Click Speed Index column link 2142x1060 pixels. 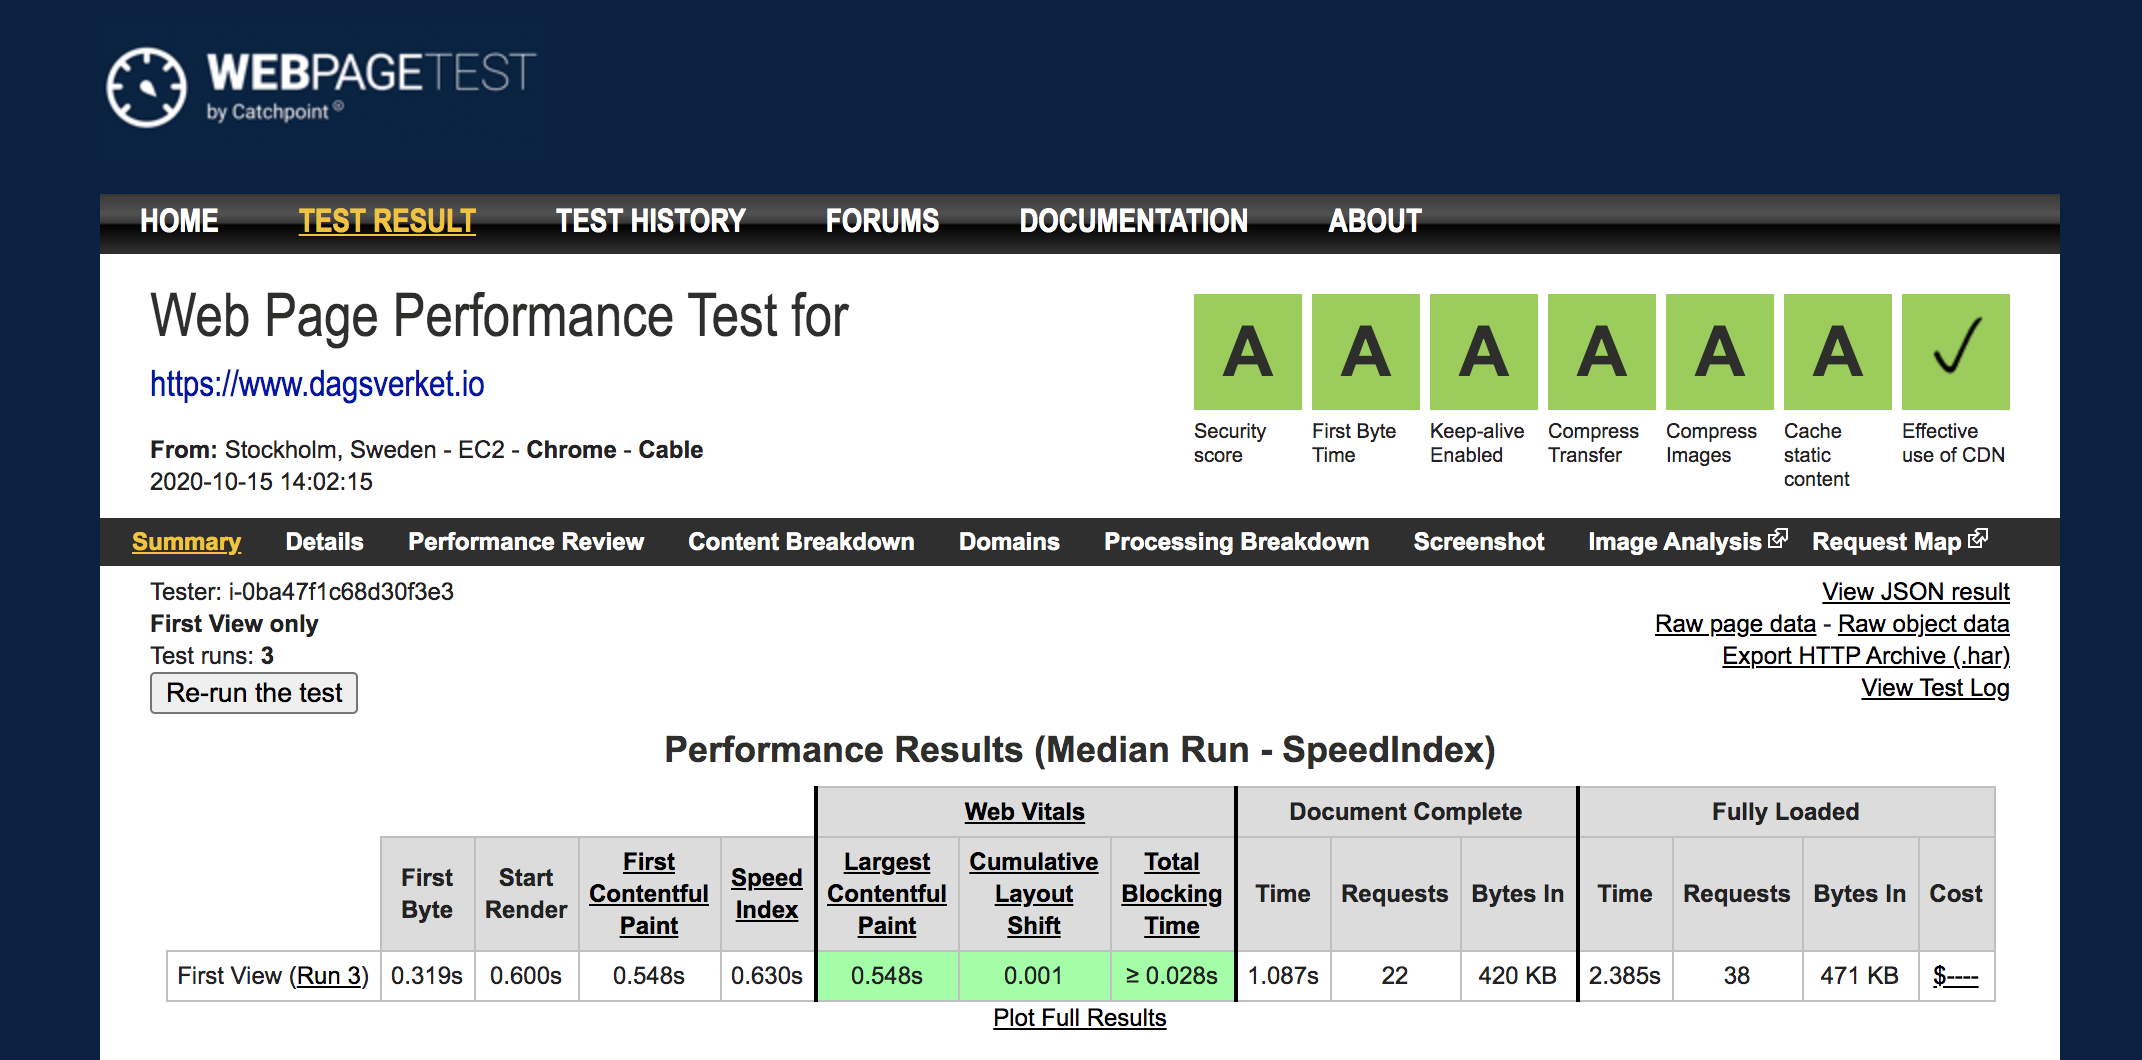[766, 894]
